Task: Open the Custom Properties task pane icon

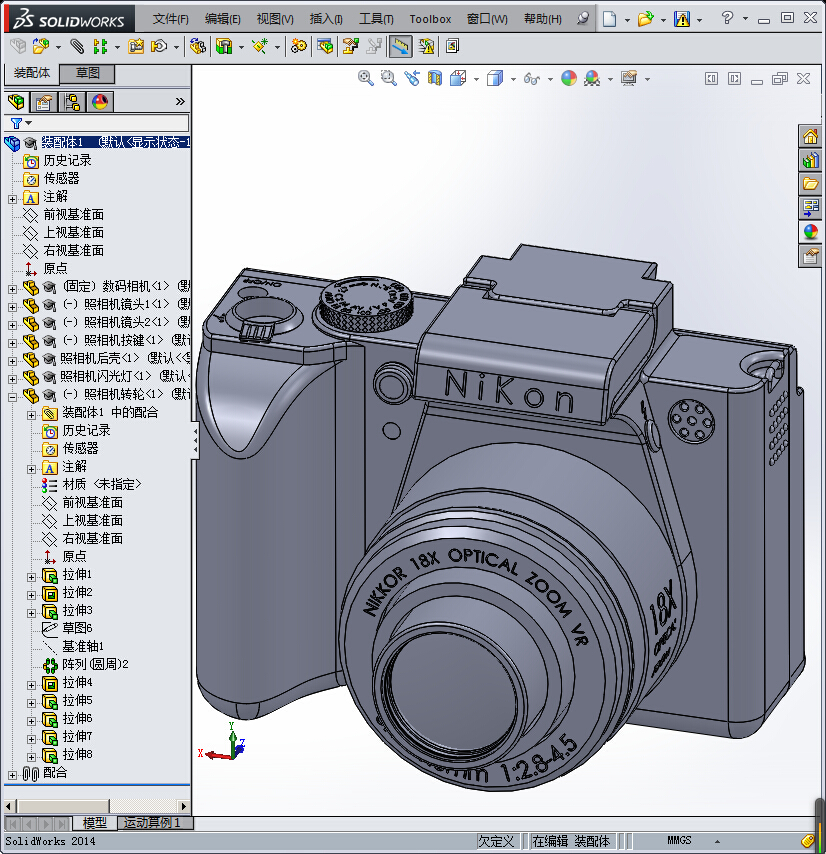Action: [x=810, y=255]
